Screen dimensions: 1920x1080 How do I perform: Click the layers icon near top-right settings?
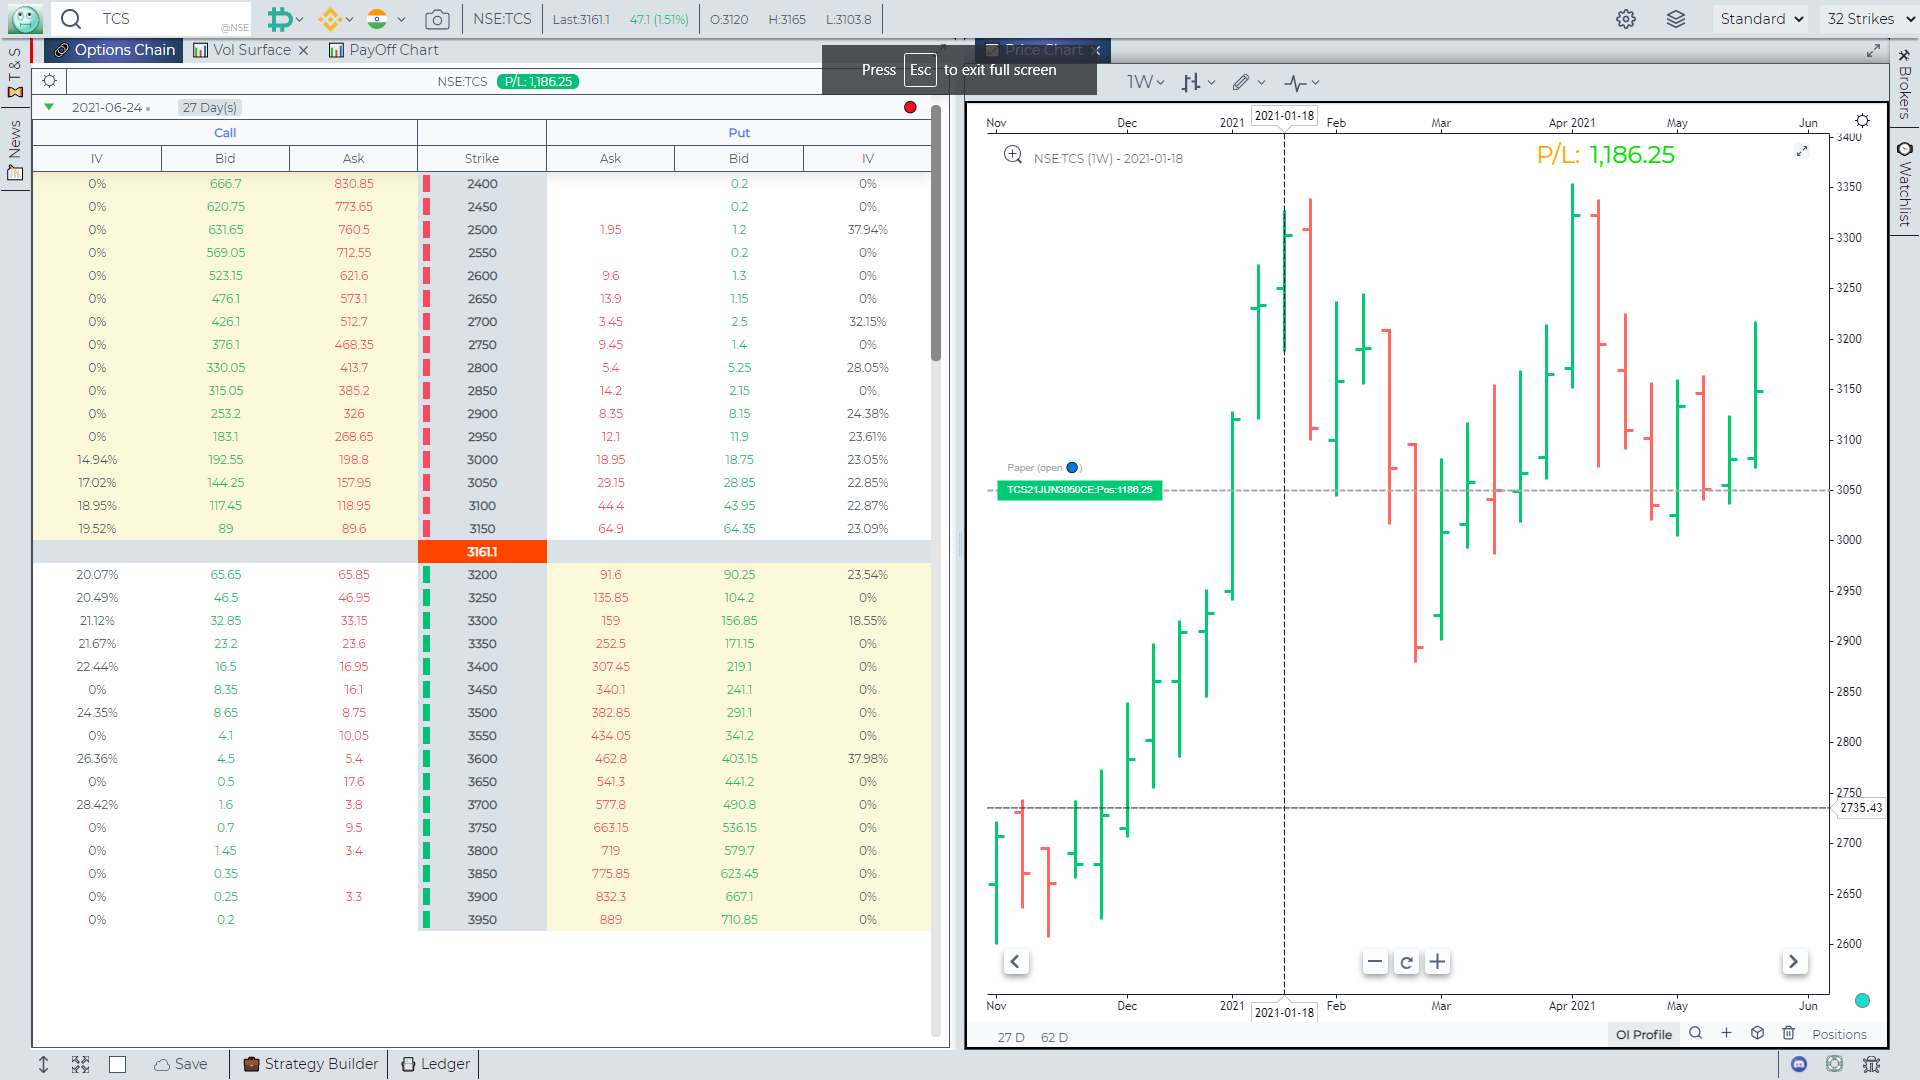1677,18
